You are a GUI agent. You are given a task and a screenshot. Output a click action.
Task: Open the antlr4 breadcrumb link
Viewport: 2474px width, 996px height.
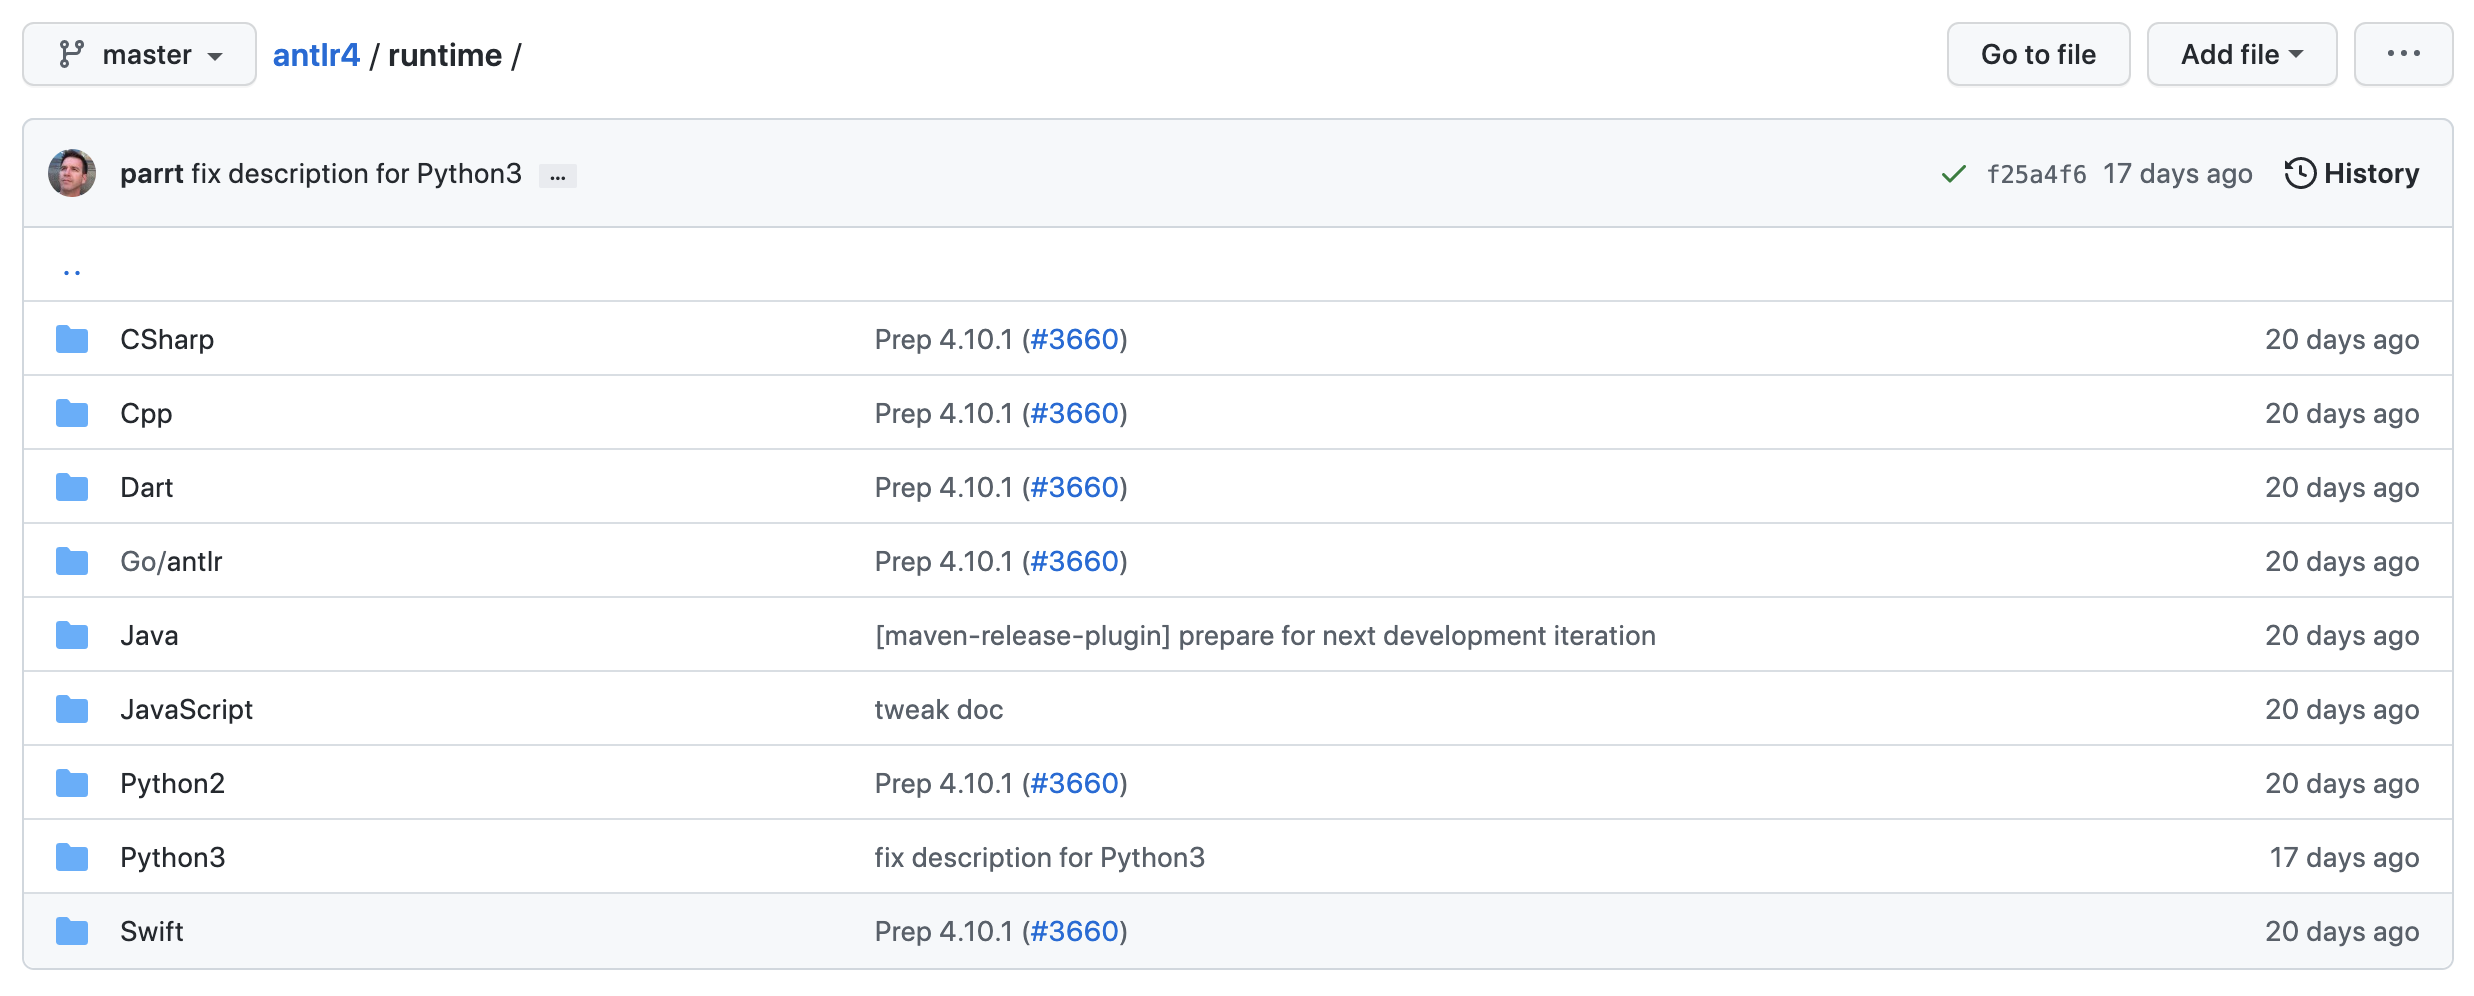[316, 54]
